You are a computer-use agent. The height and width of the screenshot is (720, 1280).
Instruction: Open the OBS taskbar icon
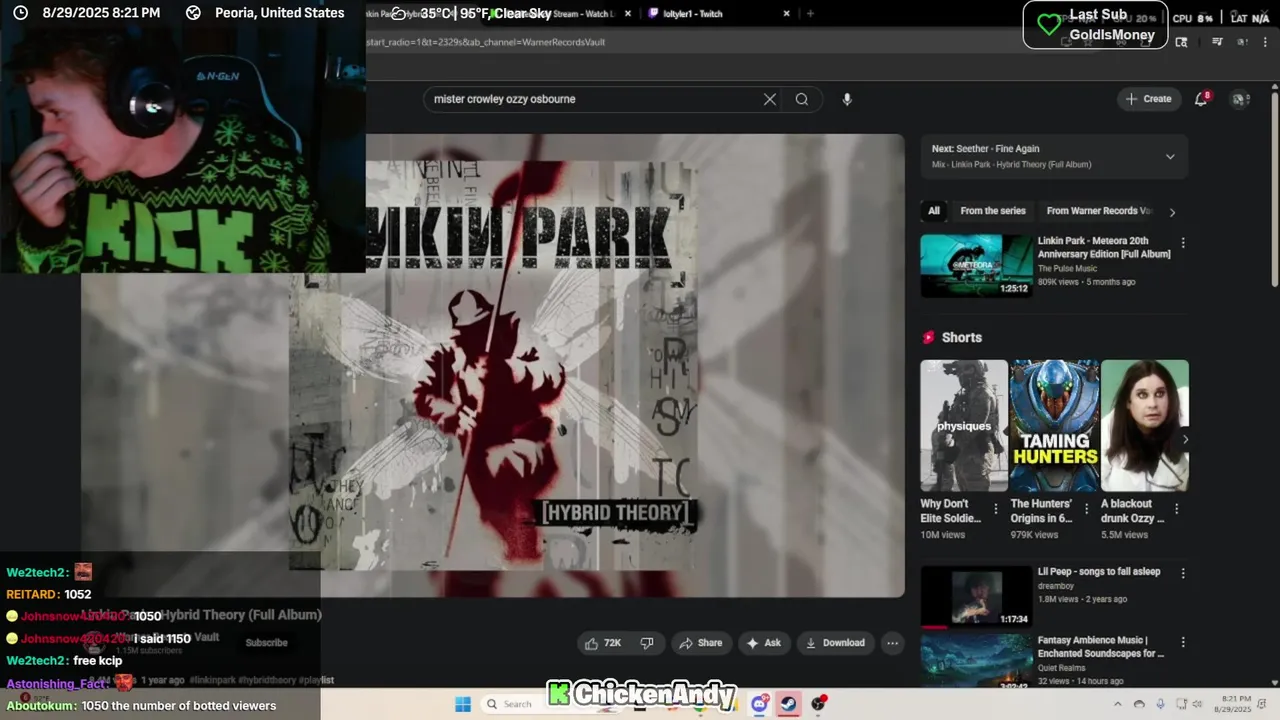coord(819,704)
